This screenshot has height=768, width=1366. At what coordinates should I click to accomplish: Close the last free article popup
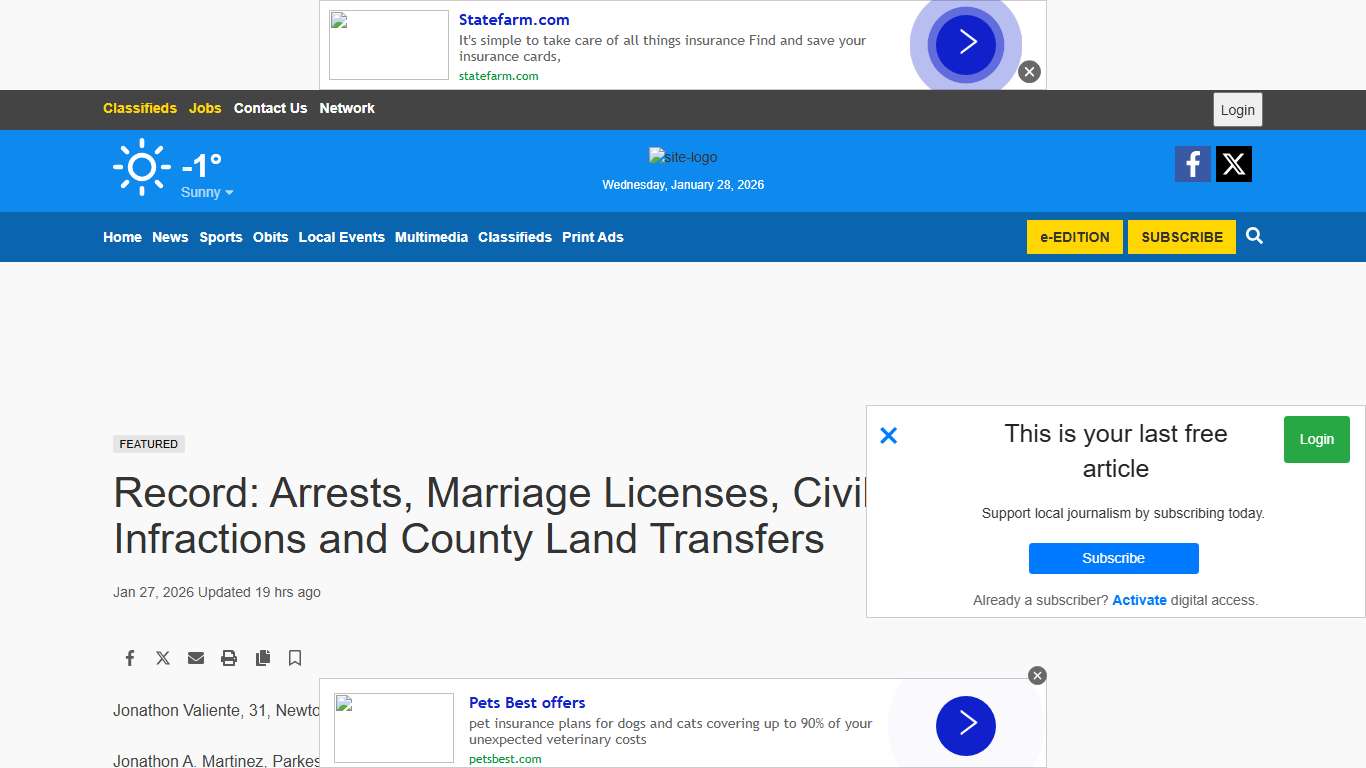pos(888,435)
